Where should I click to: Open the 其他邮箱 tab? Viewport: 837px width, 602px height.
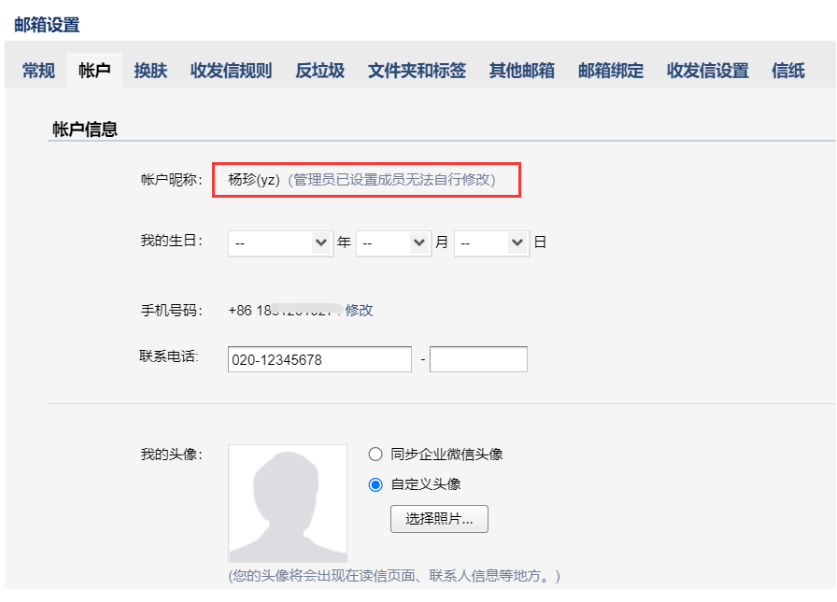[521, 71]
